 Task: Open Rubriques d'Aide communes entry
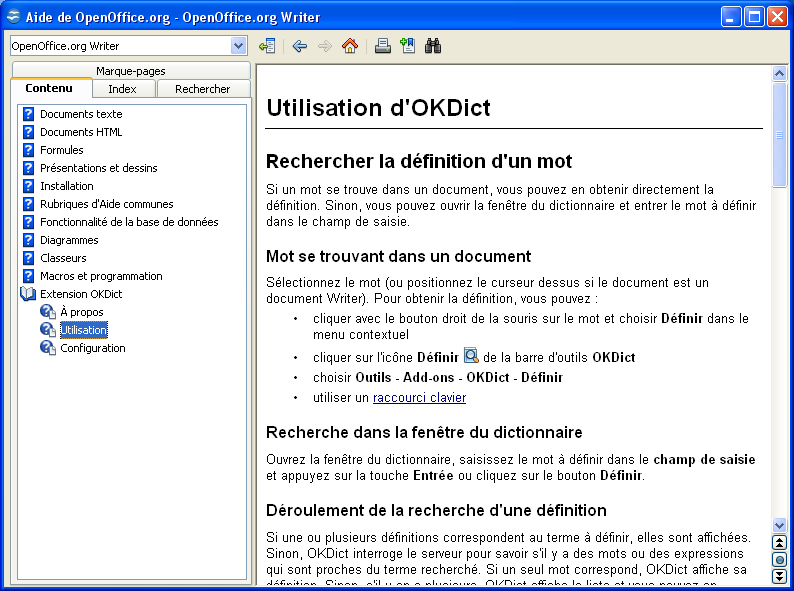106,204
